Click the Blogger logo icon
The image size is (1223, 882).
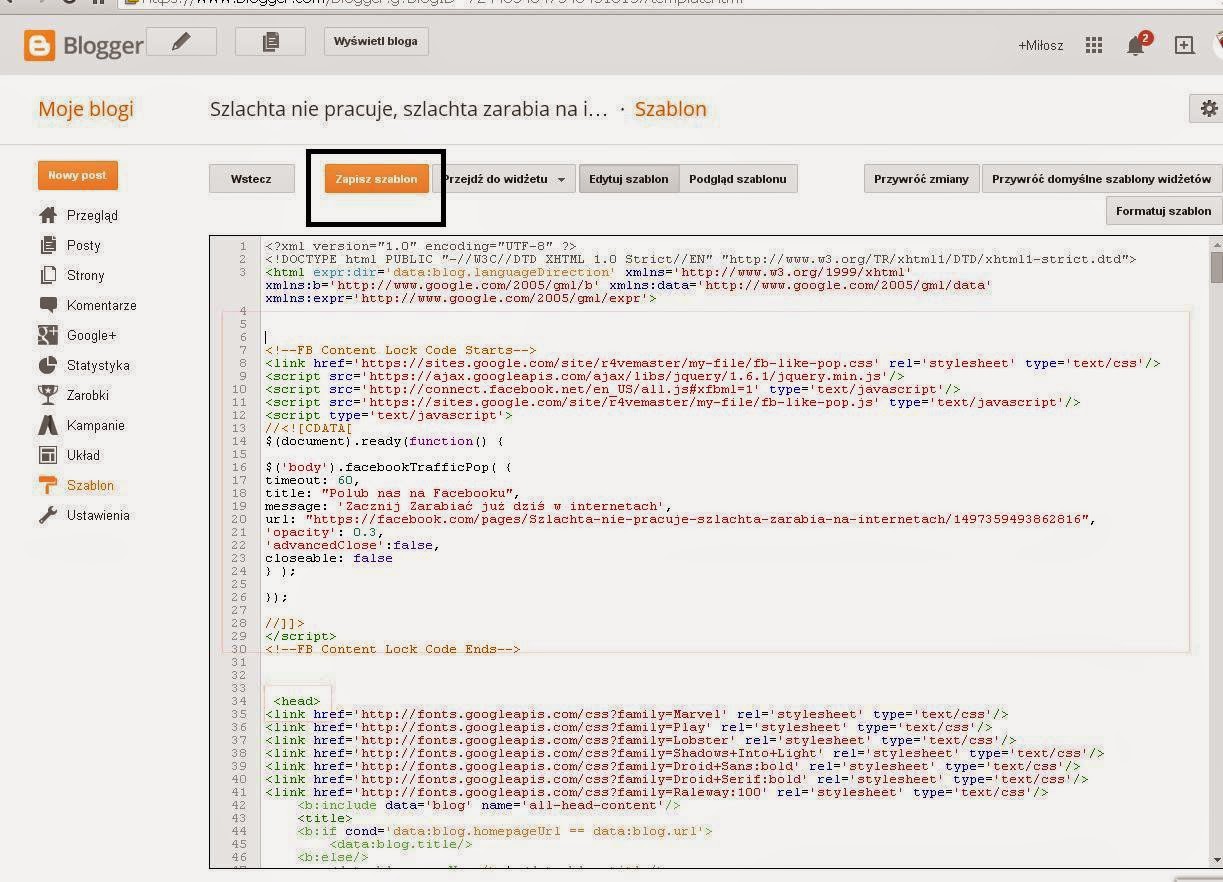(40, 45)
